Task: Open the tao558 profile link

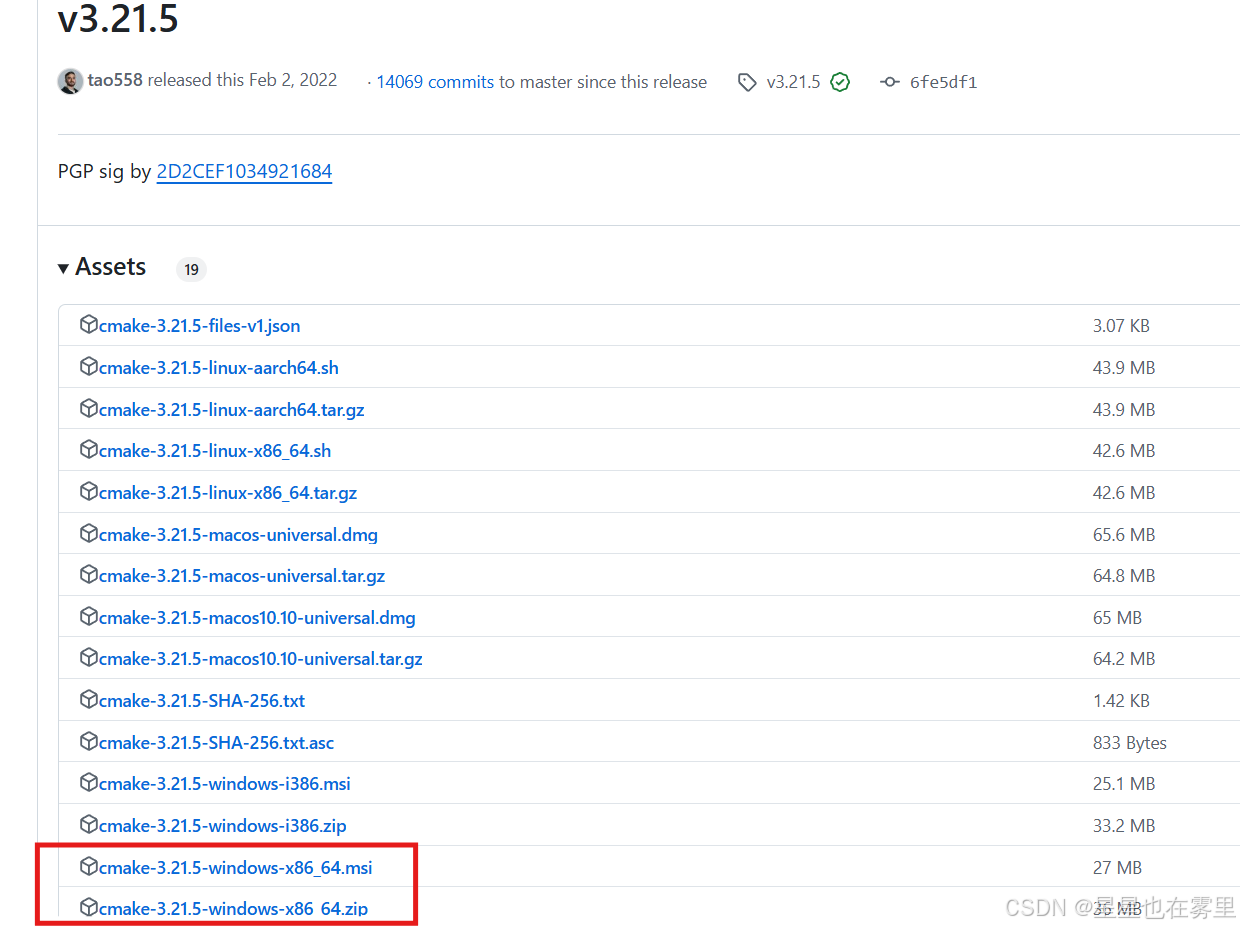Action: pyautogui.click(x=115, y=80)
